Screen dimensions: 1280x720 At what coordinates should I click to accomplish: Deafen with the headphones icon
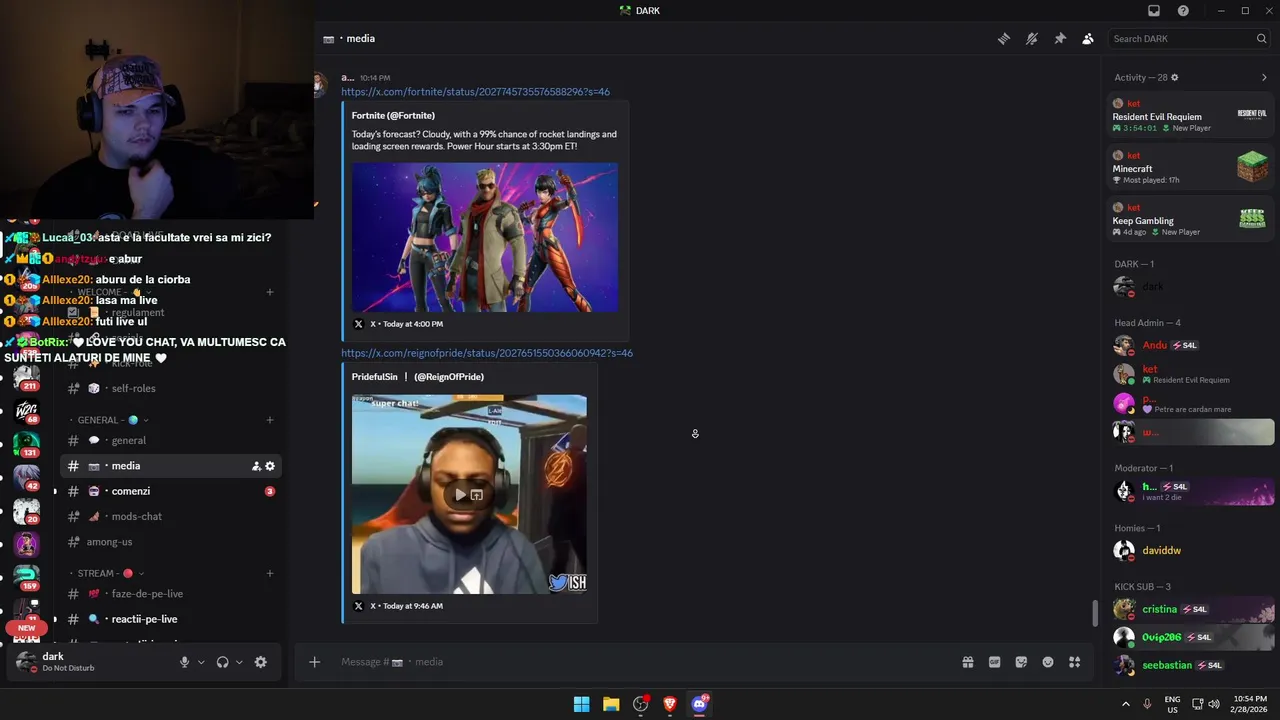click(x=223, y=662)
